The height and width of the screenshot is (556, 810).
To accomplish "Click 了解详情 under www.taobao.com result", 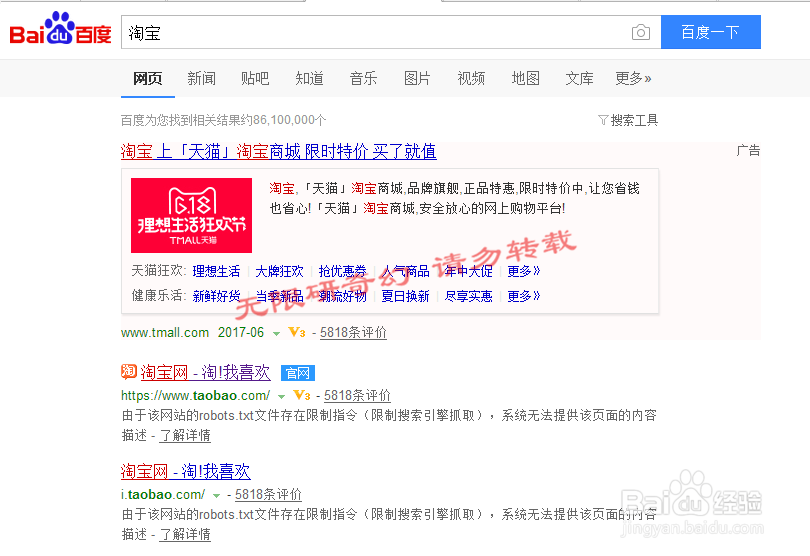I will point(185,435).
